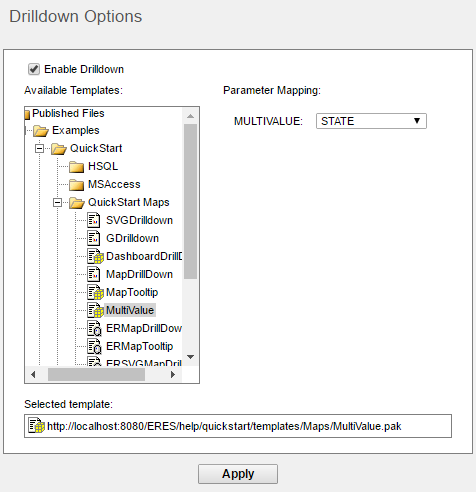The width and height of the screenshot is (476, 492).
Task: Click the GDrilldown report file icon
Action: (94, 238)
